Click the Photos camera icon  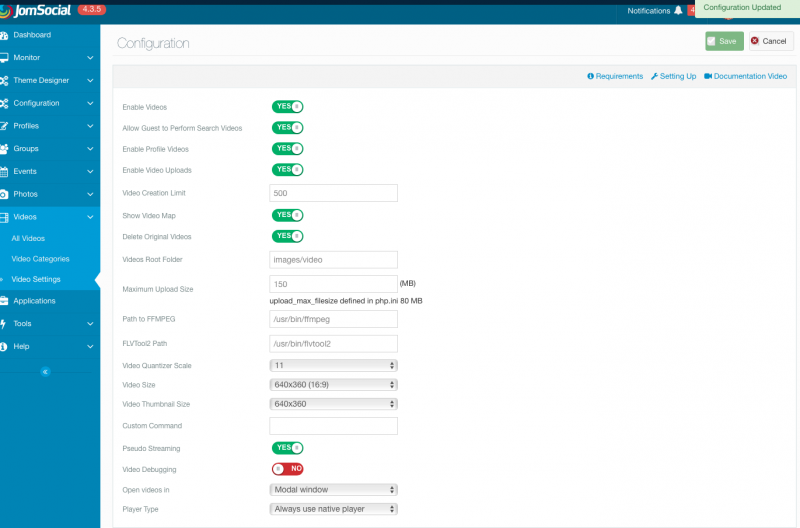point(4,194)
